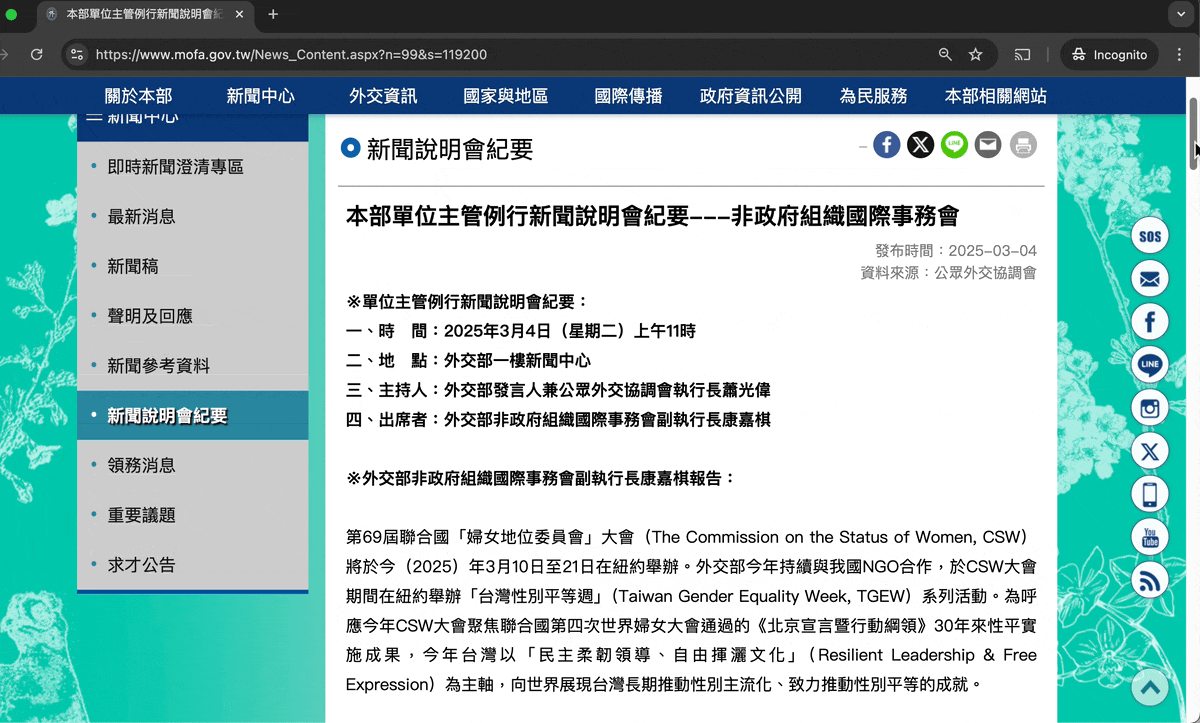Open RSS feed icon in sidebar

point(1149,580)
